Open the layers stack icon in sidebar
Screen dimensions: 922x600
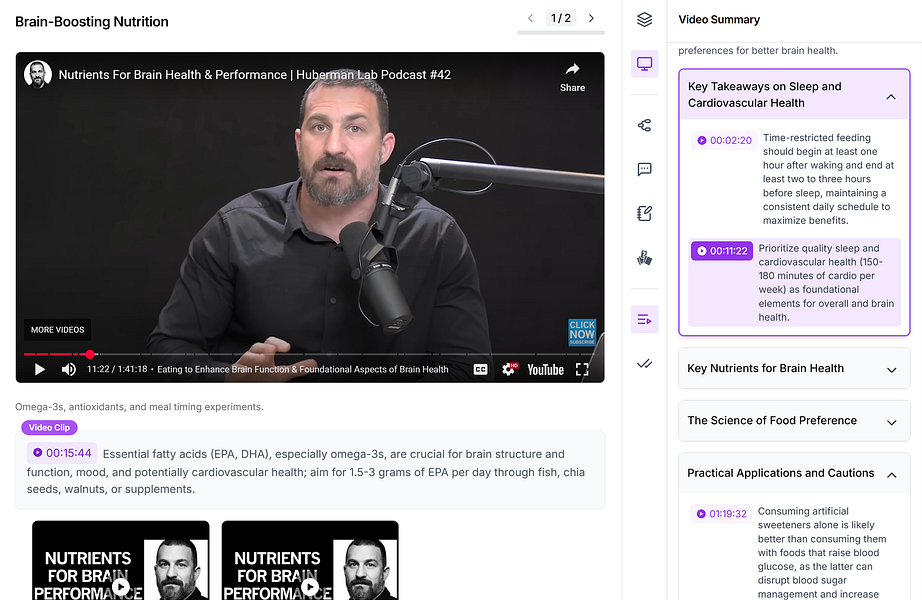click(x=644, y=19)
